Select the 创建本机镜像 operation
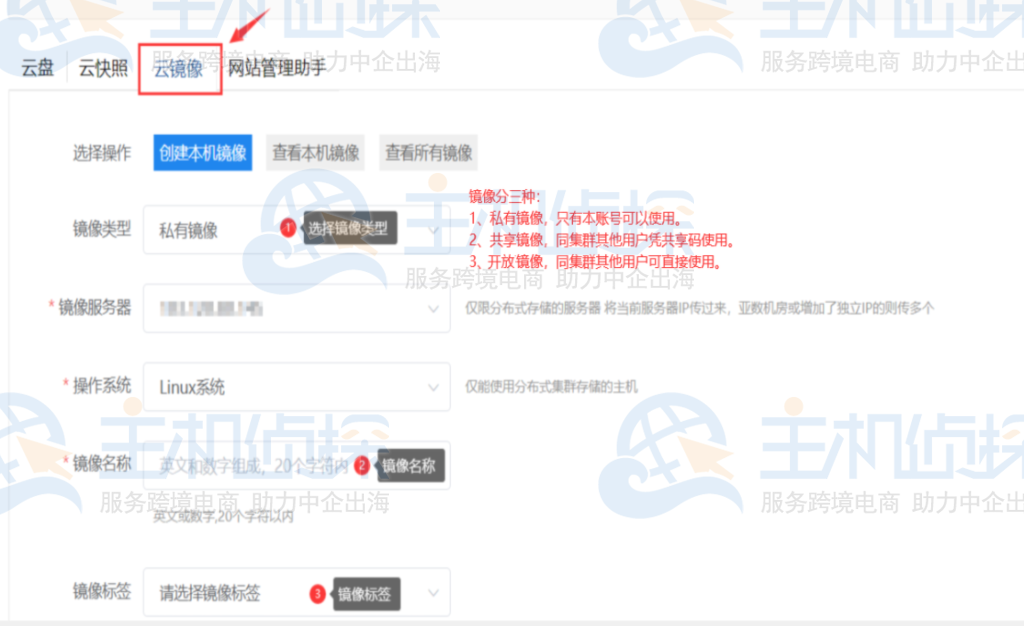The width and height of the screenshot is (1024, 626). (x=202, y=152)
